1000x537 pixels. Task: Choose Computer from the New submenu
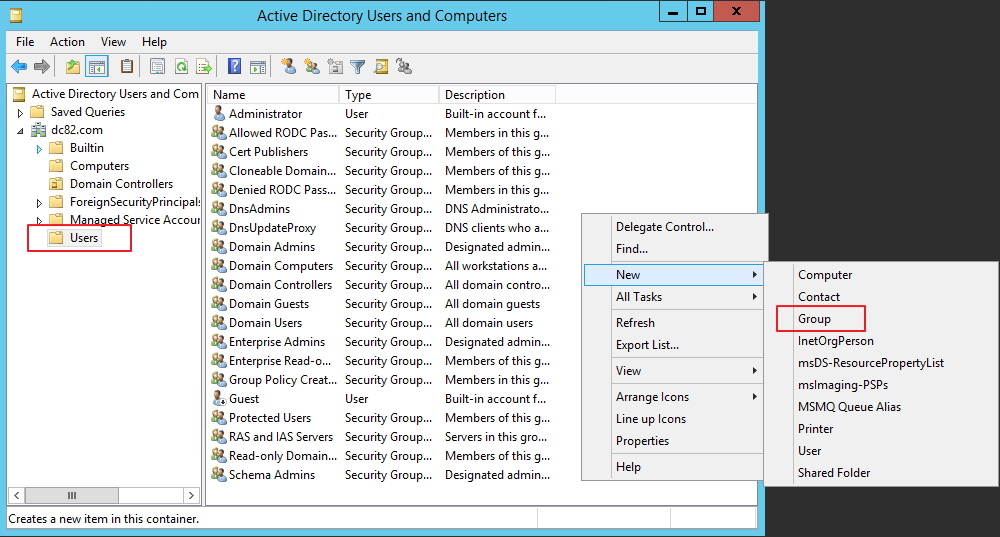(x=825, y=275)
